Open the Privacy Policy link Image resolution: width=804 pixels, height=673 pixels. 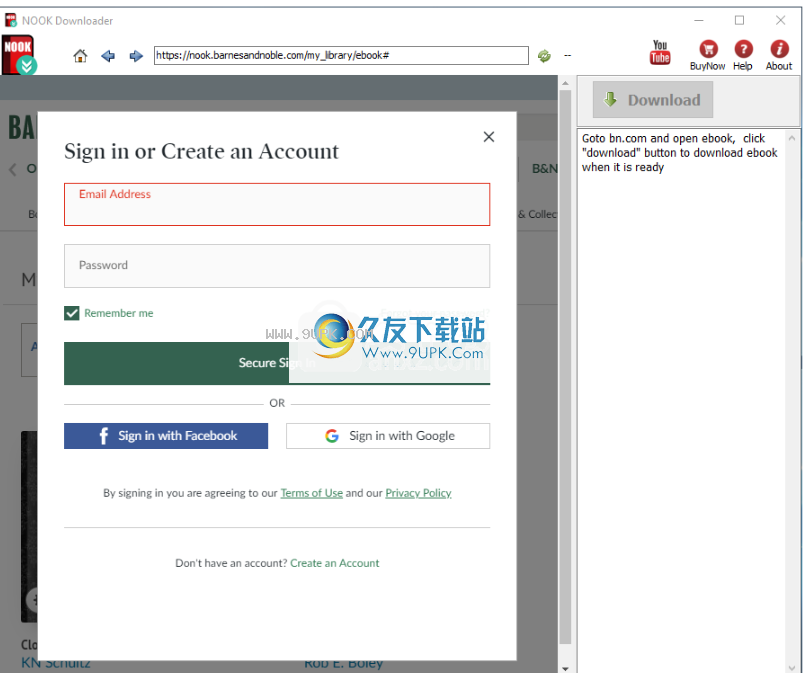(418, 493)
